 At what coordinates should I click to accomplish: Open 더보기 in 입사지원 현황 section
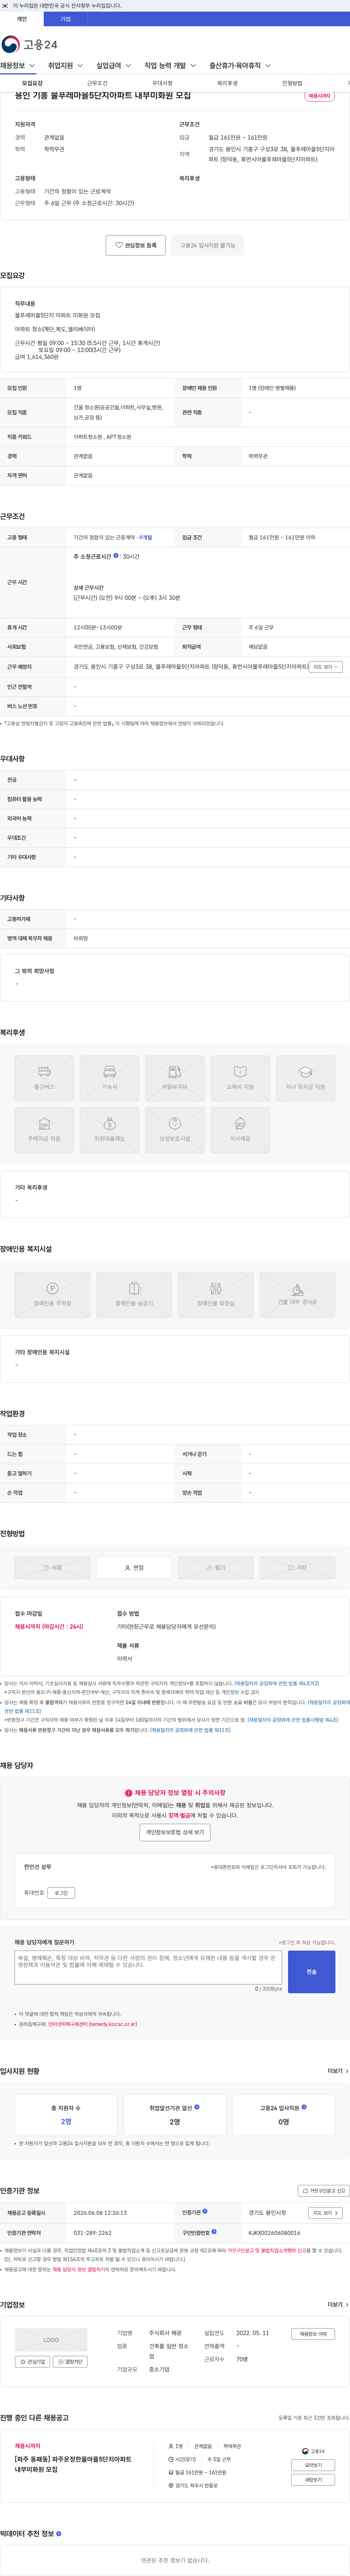pos(338,2071)
